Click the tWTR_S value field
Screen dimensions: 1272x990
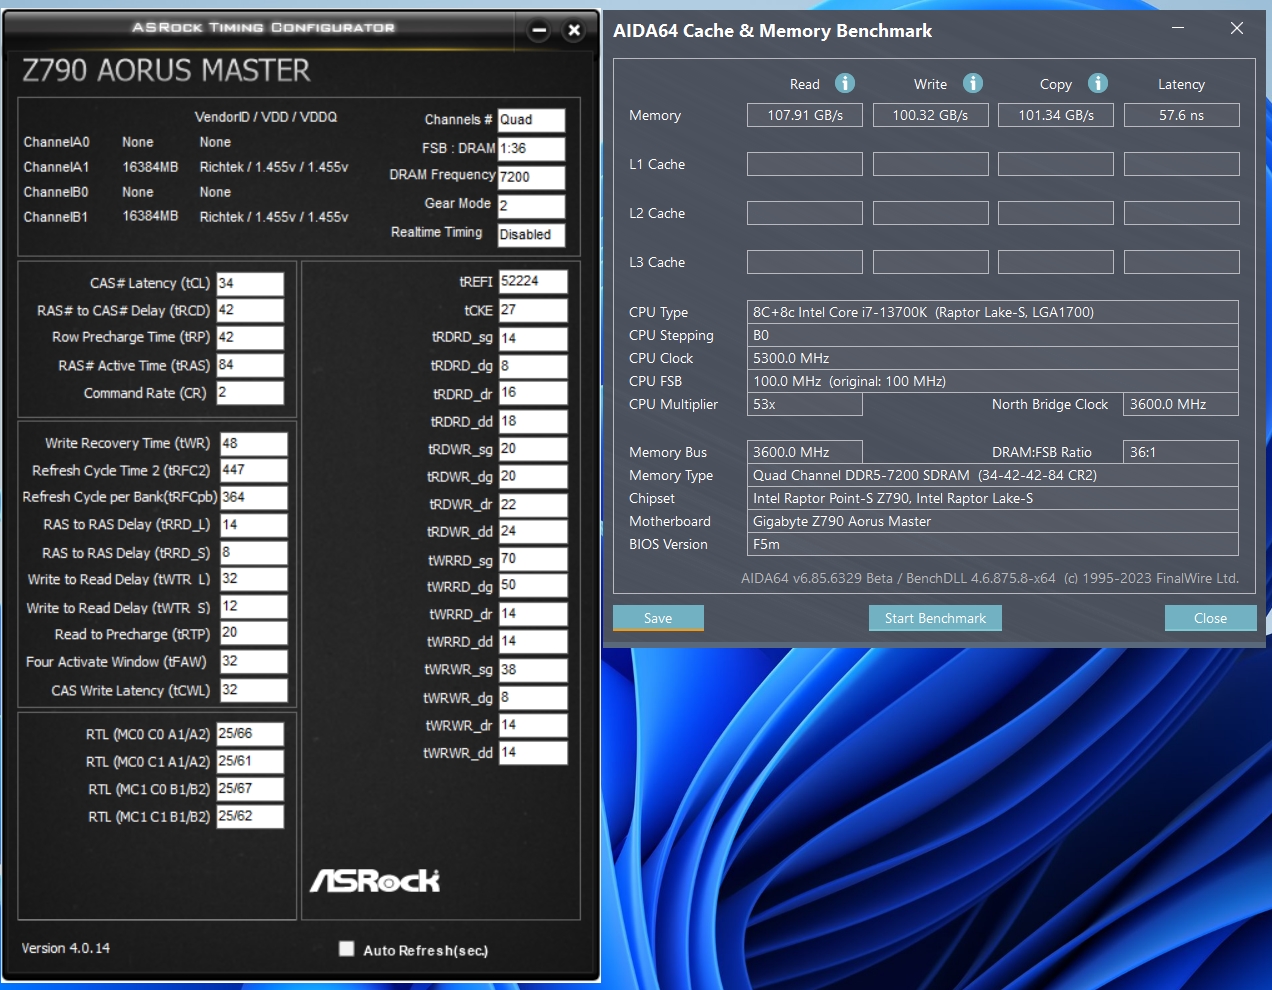253,607
